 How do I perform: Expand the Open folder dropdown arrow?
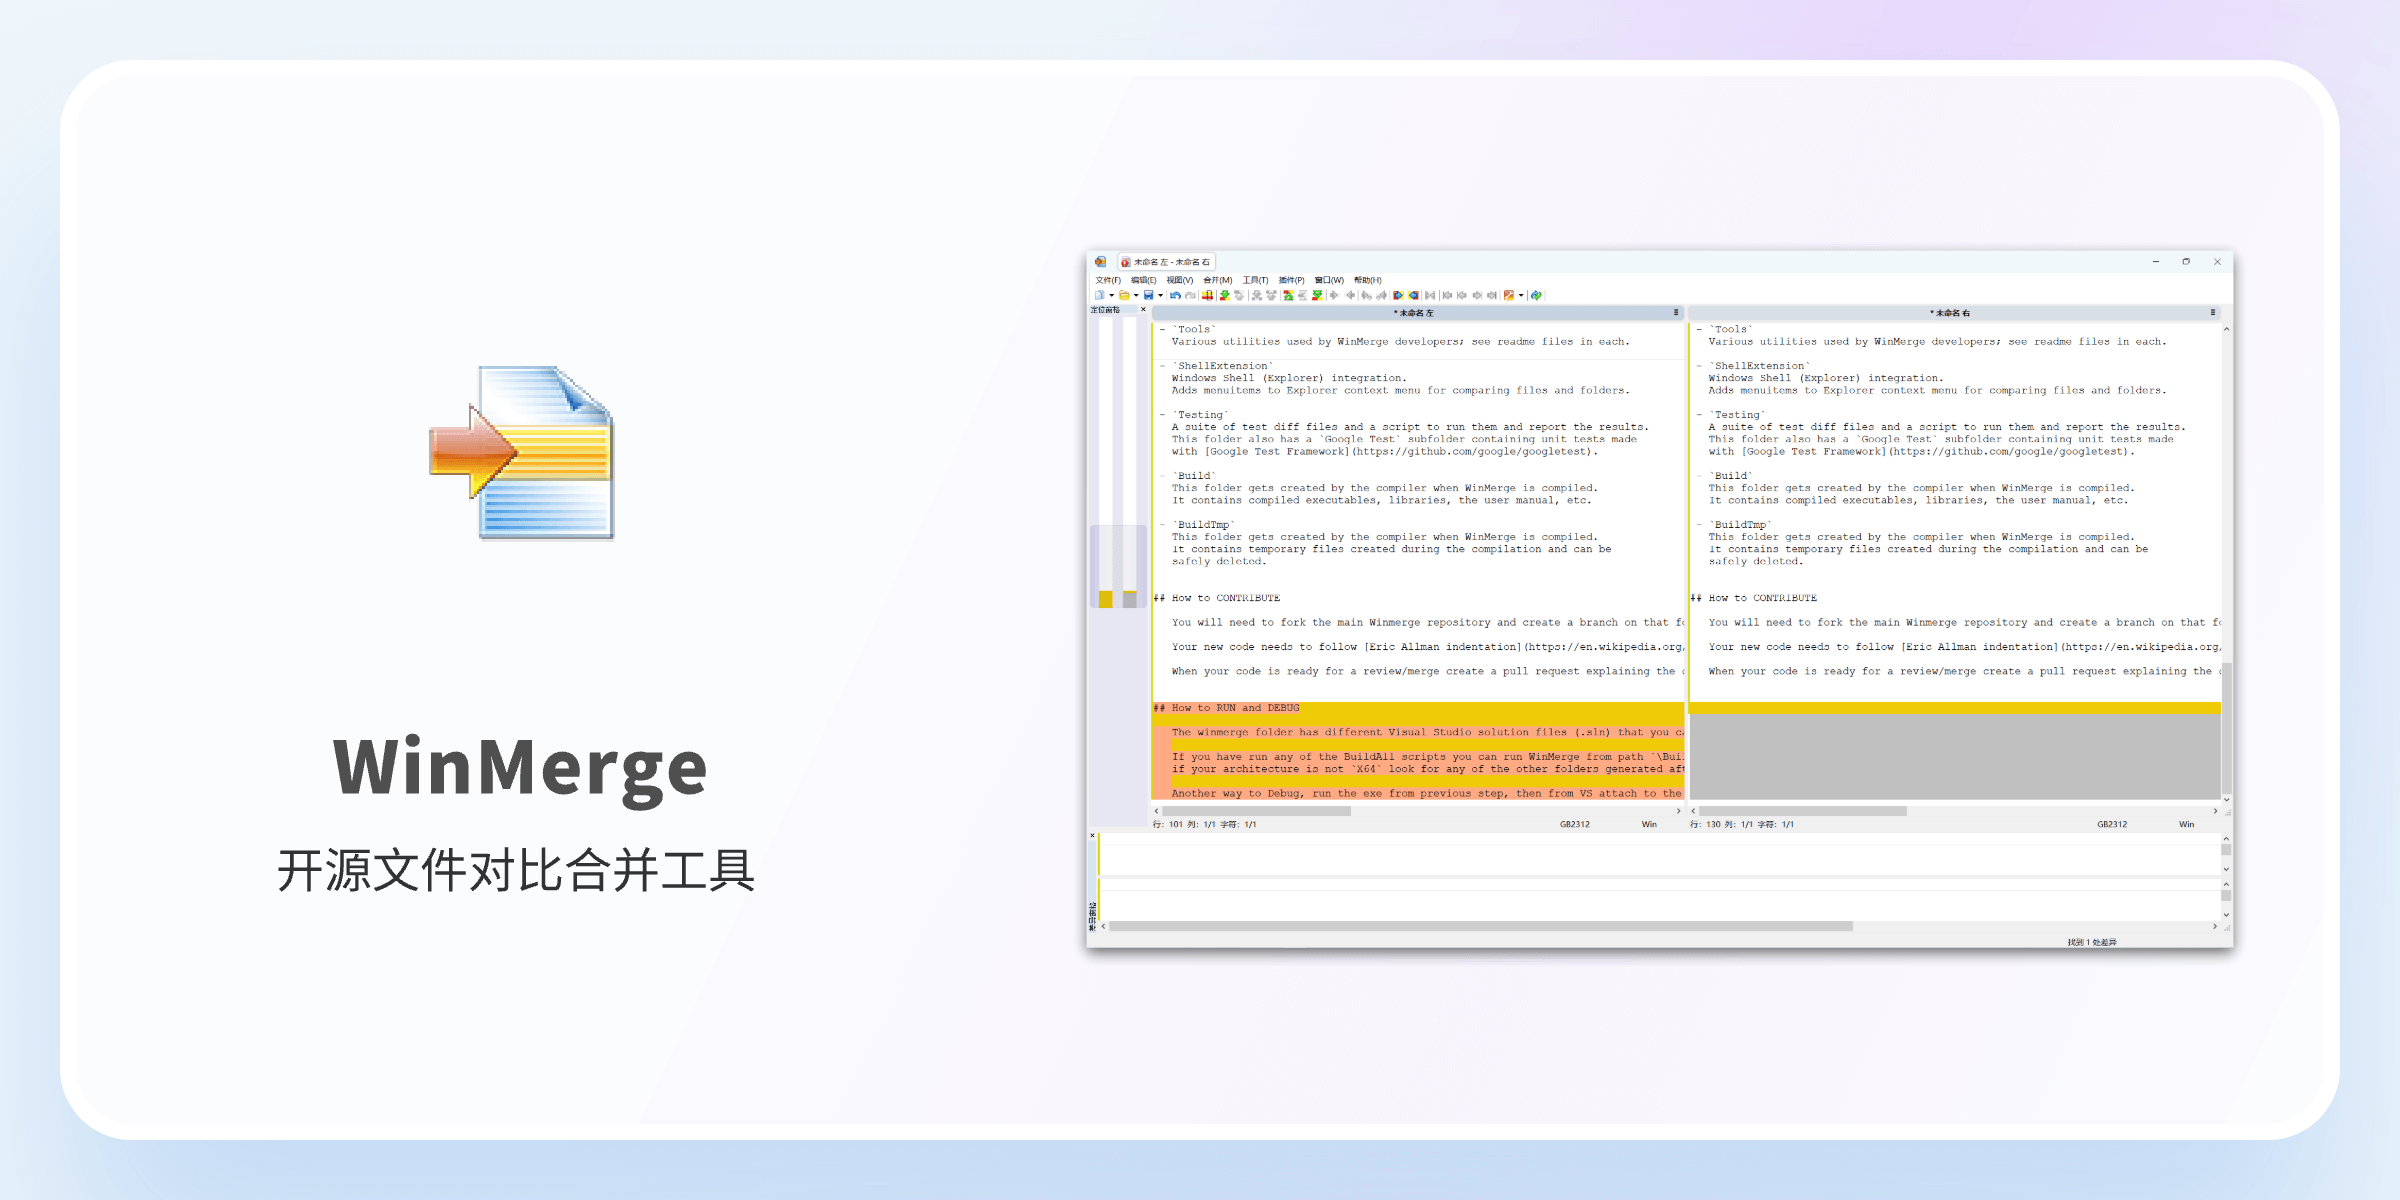[x=1136, y=295]
